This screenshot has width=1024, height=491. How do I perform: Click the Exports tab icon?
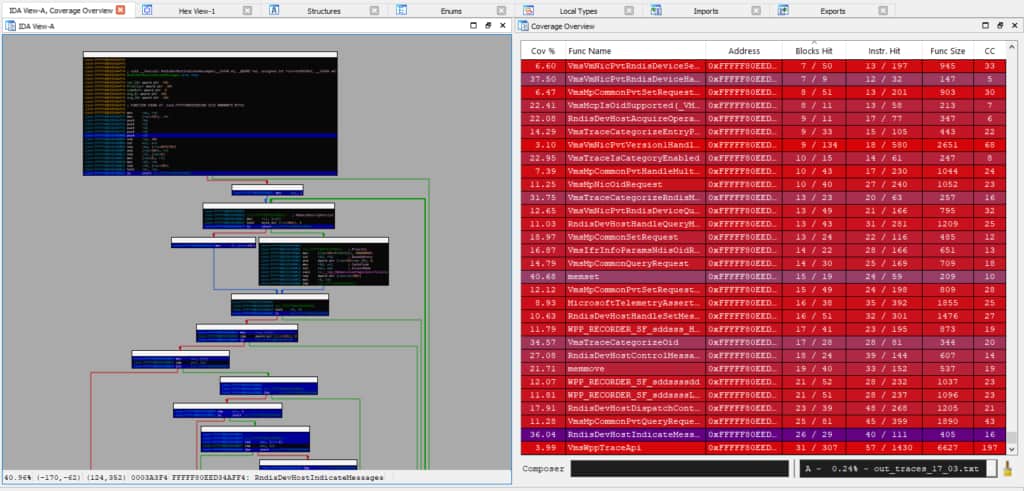[783, 10]
